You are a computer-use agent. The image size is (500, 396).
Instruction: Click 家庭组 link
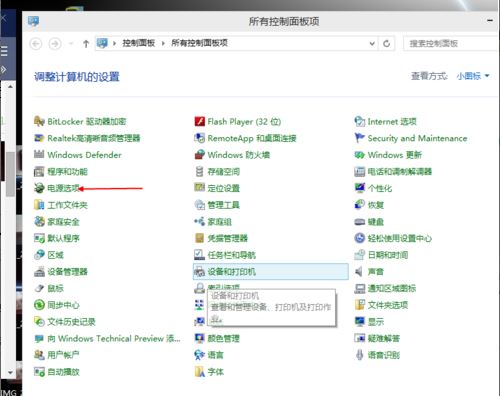click(219, 222)
